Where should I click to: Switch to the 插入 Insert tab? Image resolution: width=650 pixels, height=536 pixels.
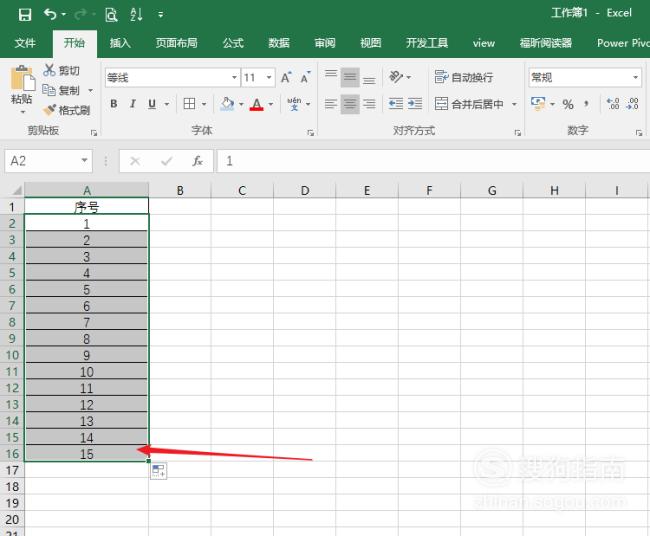point(120,43)
